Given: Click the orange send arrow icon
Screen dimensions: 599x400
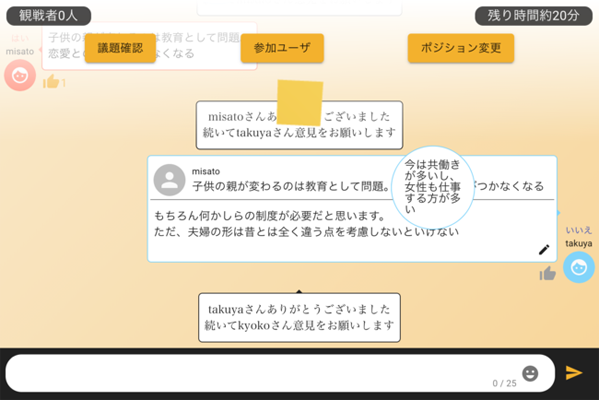Looking at the screenshot, I should click(574, 372).
